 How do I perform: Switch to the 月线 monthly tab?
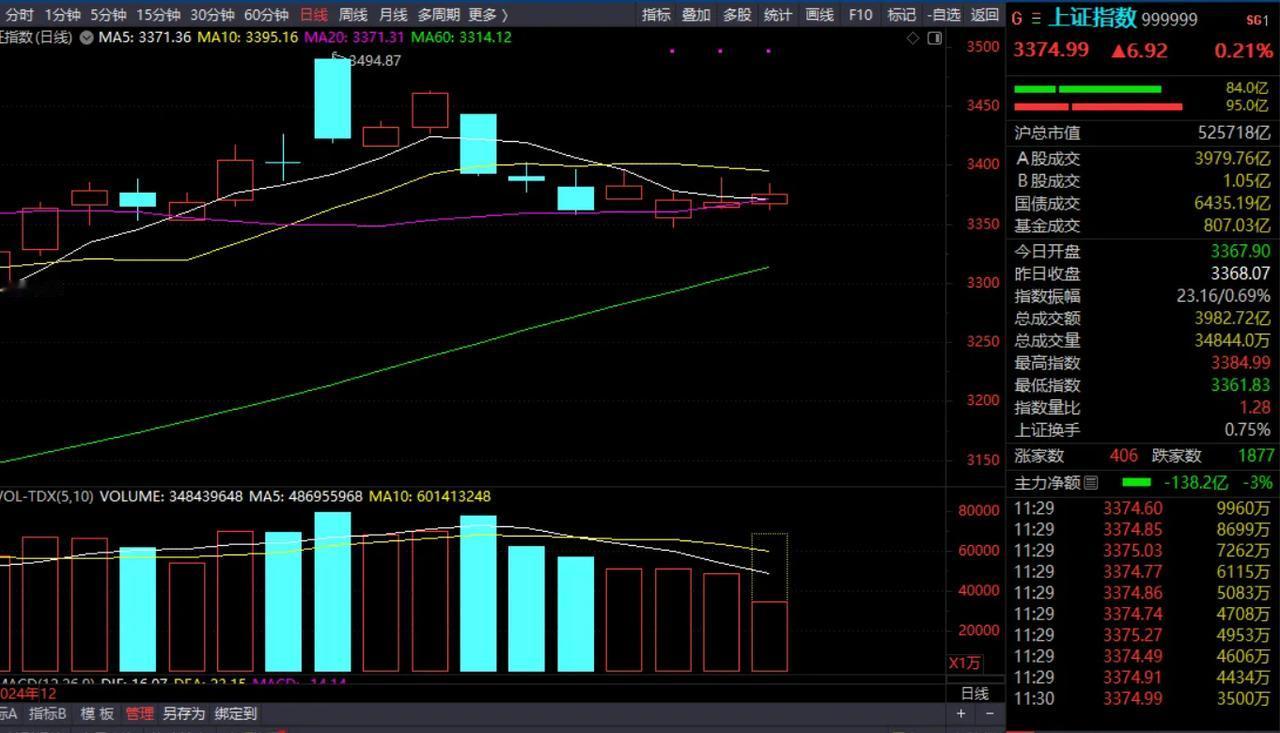point(393,15)
